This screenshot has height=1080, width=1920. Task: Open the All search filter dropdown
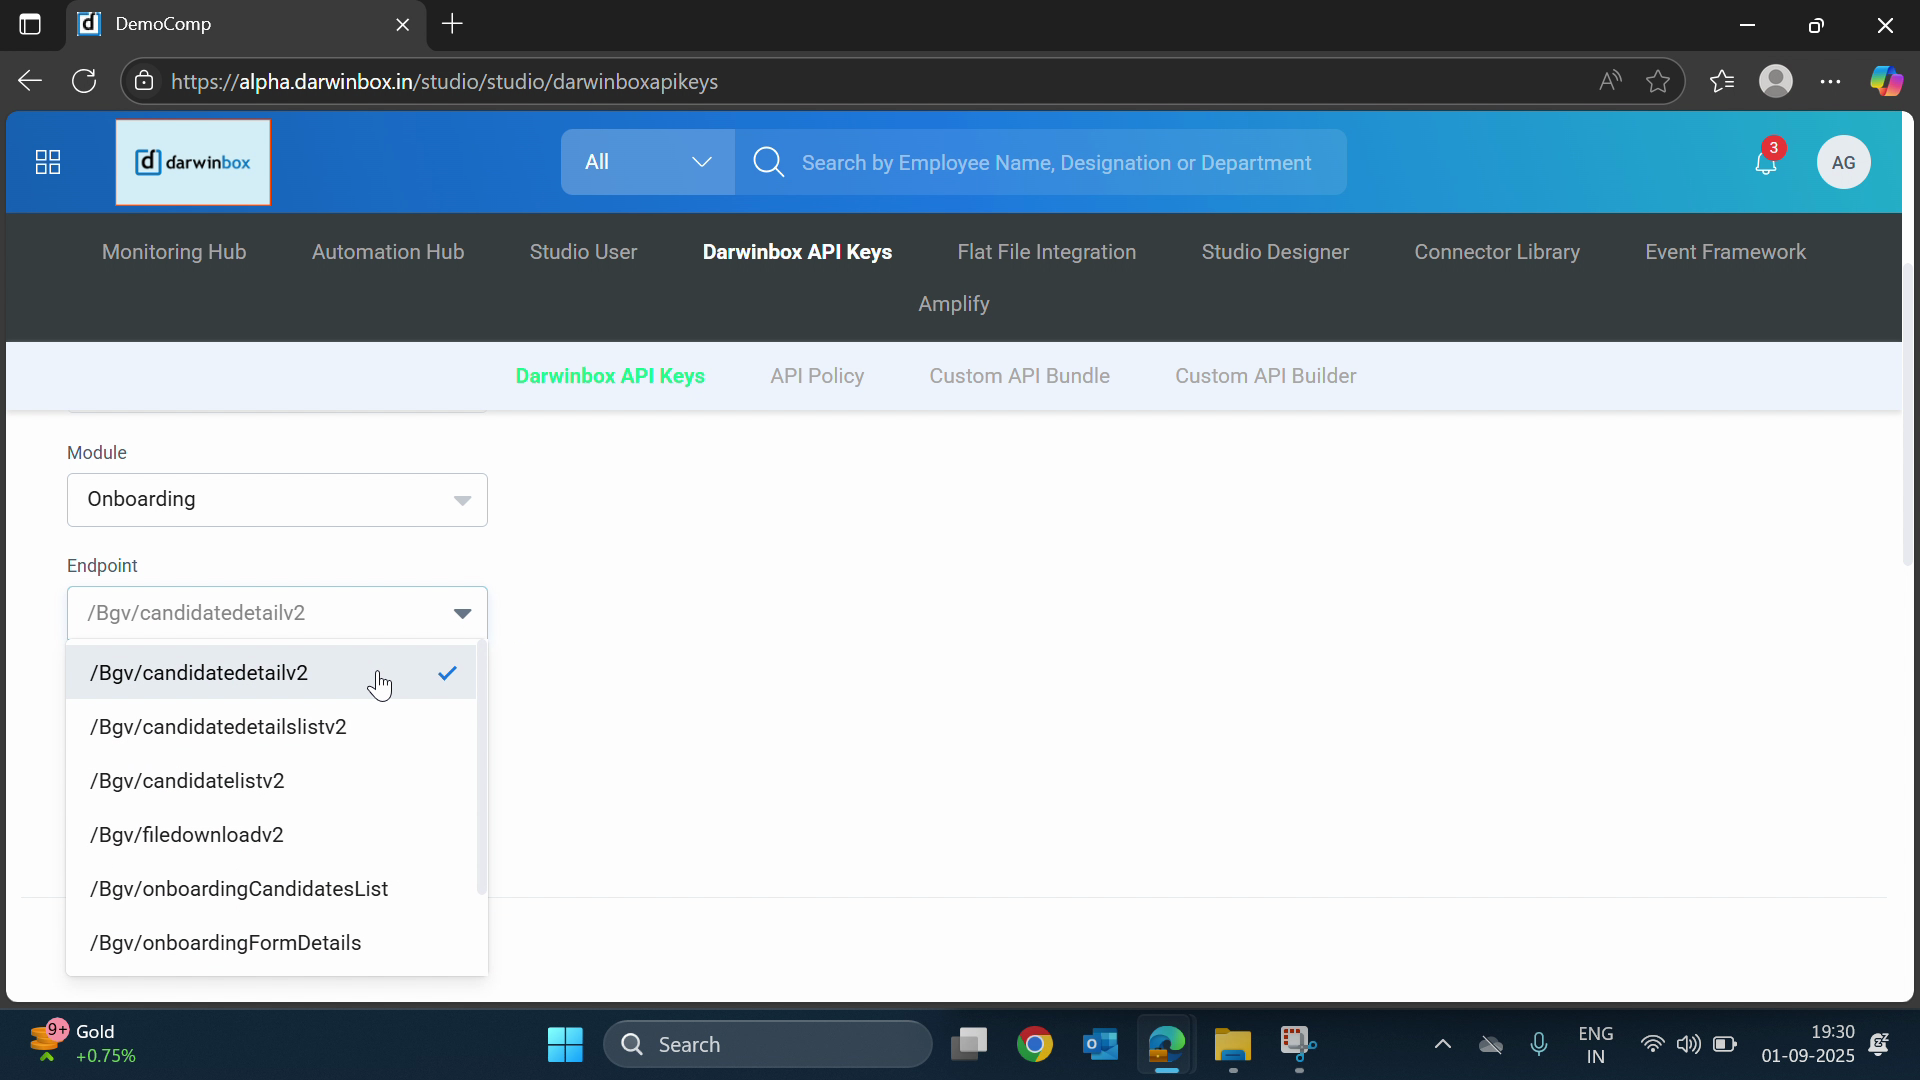pos(647,162)
